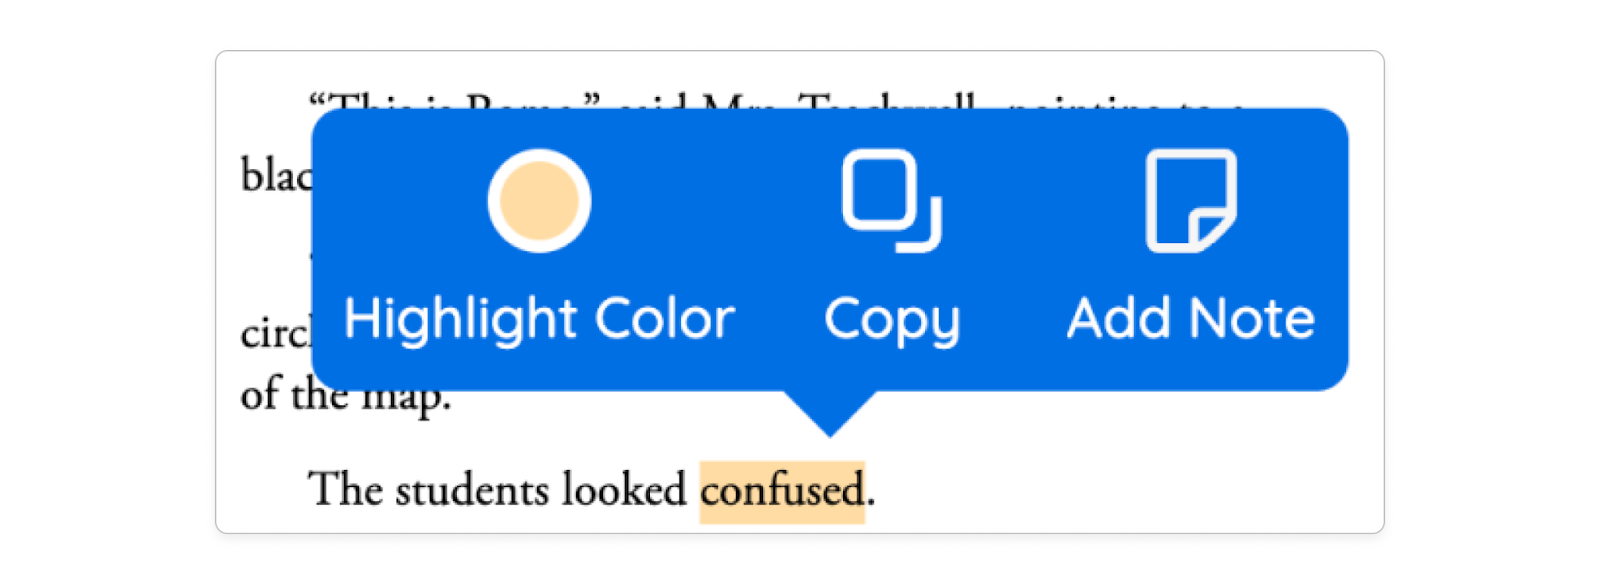Screen dimensions: 1600x584
Task: Click the word "of" in "of the map"
Action: tap(259, 394)
